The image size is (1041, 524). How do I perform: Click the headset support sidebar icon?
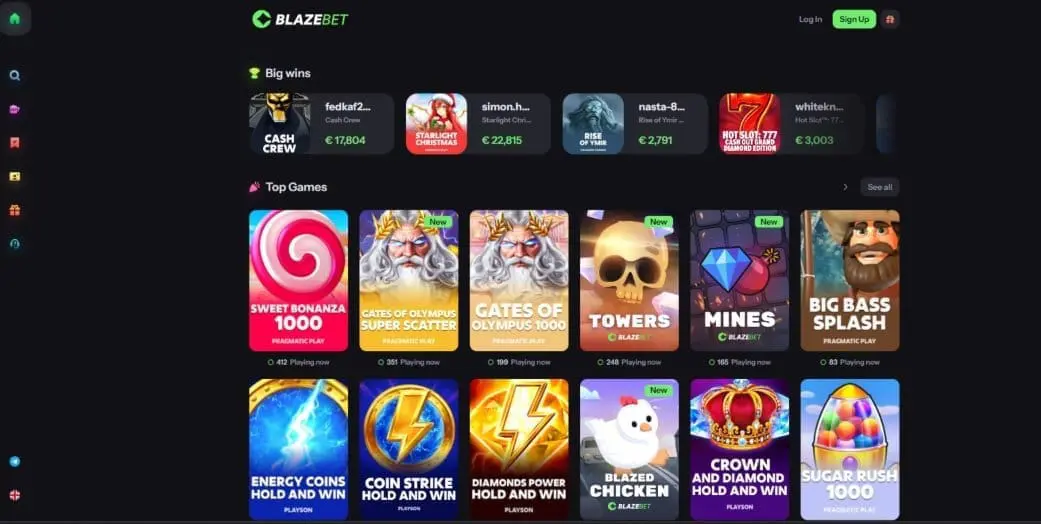click(x=15, y=244)
